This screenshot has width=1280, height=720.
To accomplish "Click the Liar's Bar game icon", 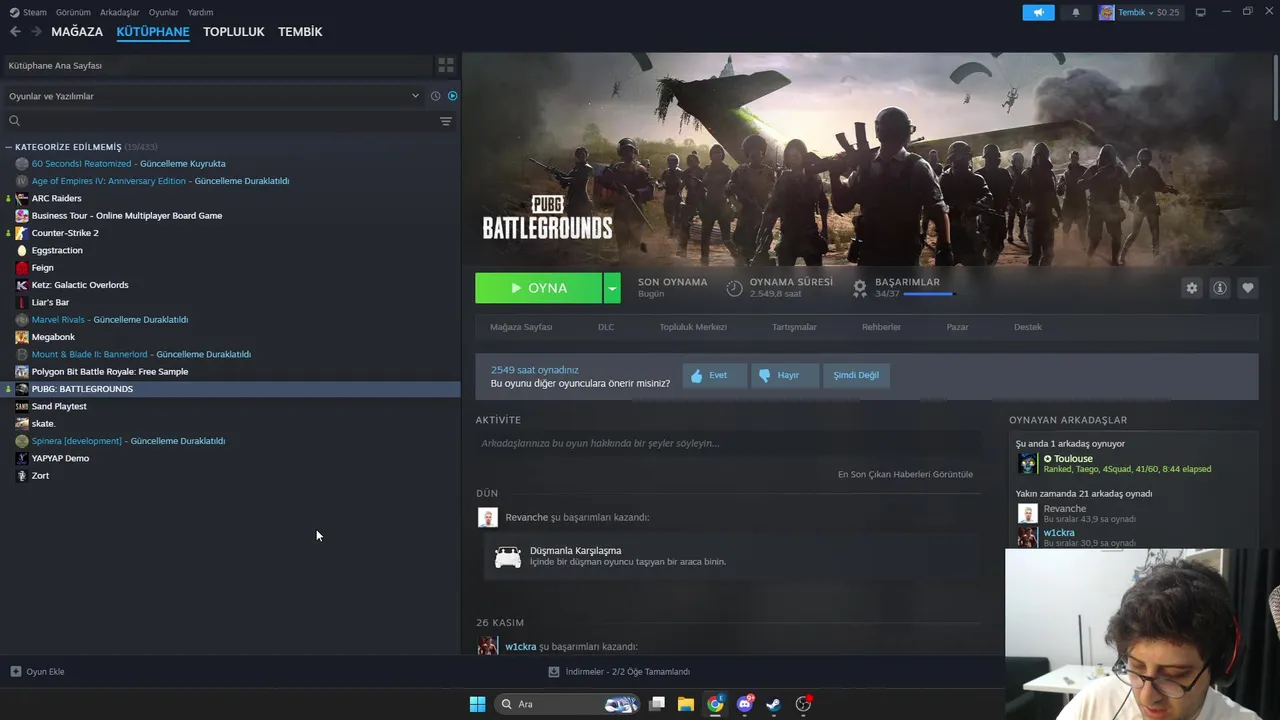I will [22, 302].
